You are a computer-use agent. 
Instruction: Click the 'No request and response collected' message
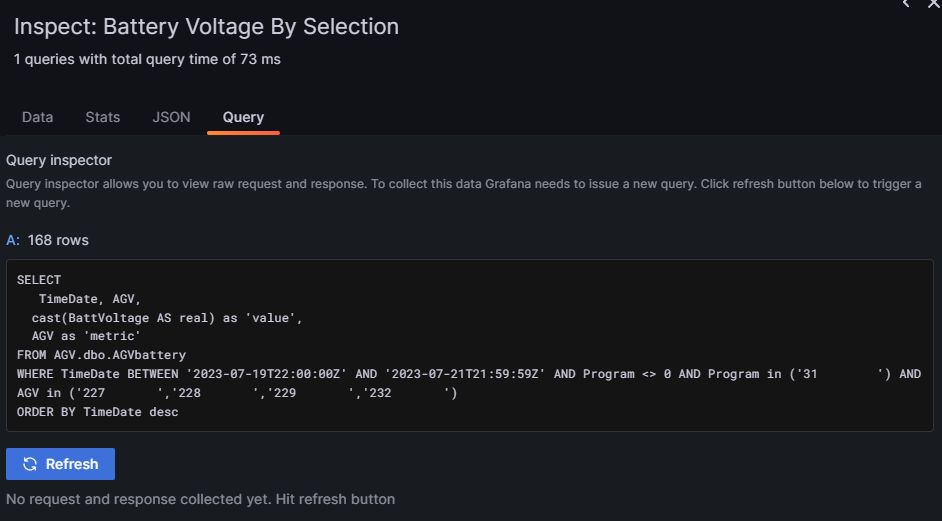200,499
